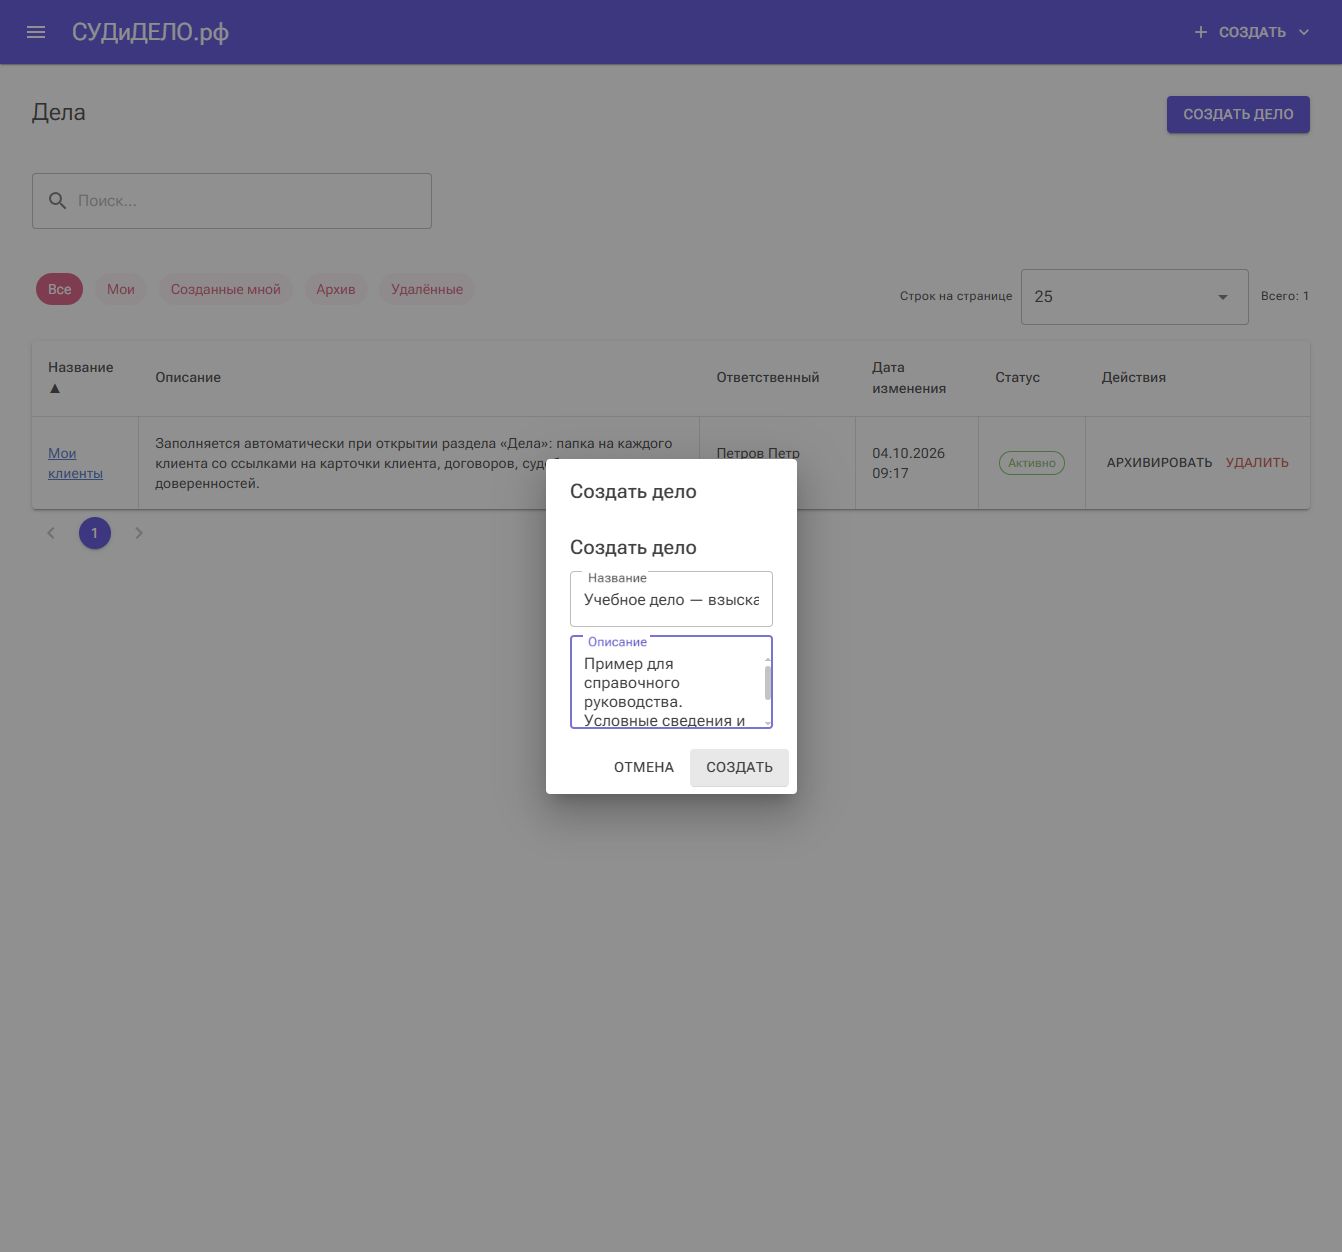Select the Архив filter chip
The width and height of the screenshot is (1342, 1252).
pyautogui.click(x=336, y=289)
